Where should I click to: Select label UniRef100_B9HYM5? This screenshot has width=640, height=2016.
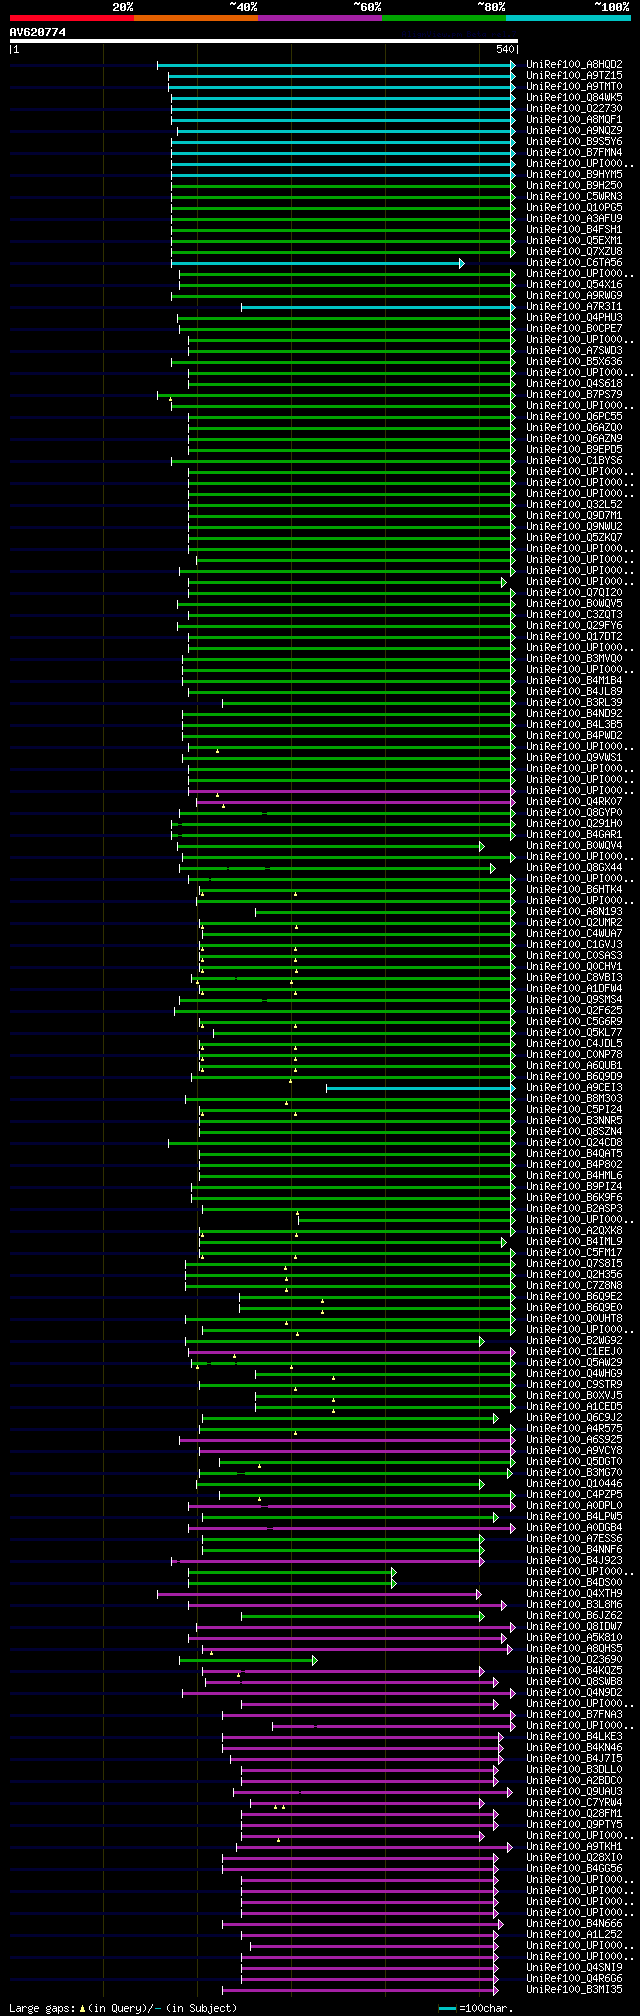click(x=574, y=175)
